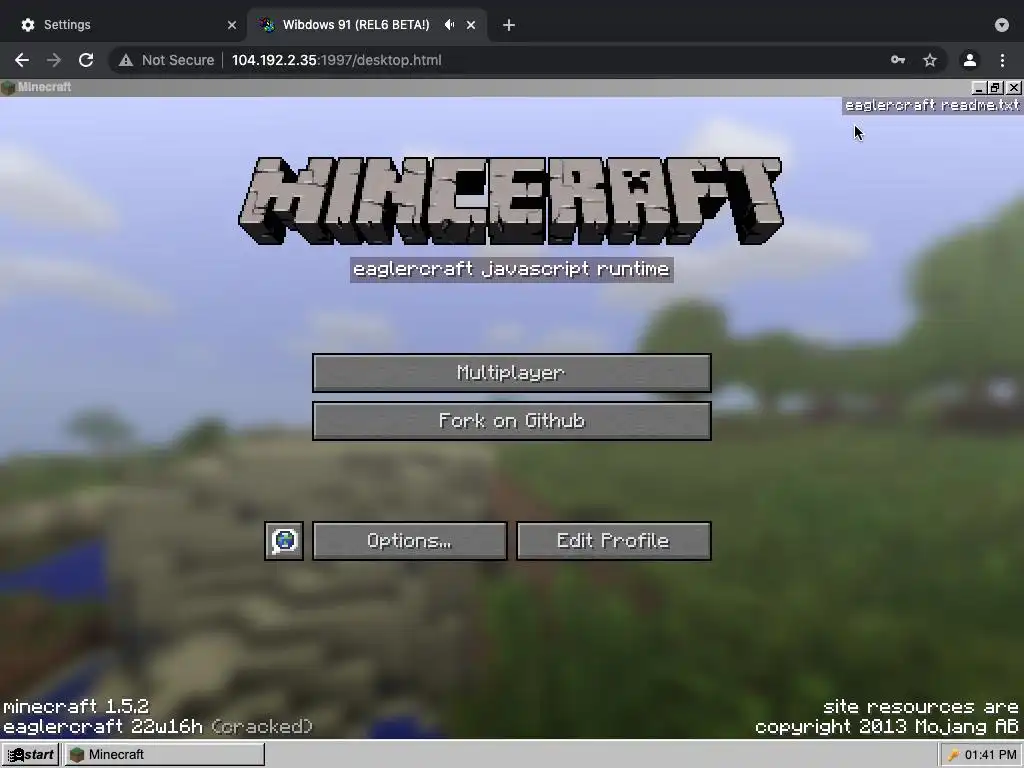Select Minecraft taskbar item
This screenshot has width=1024, height=768.
[x=164, y=754]
